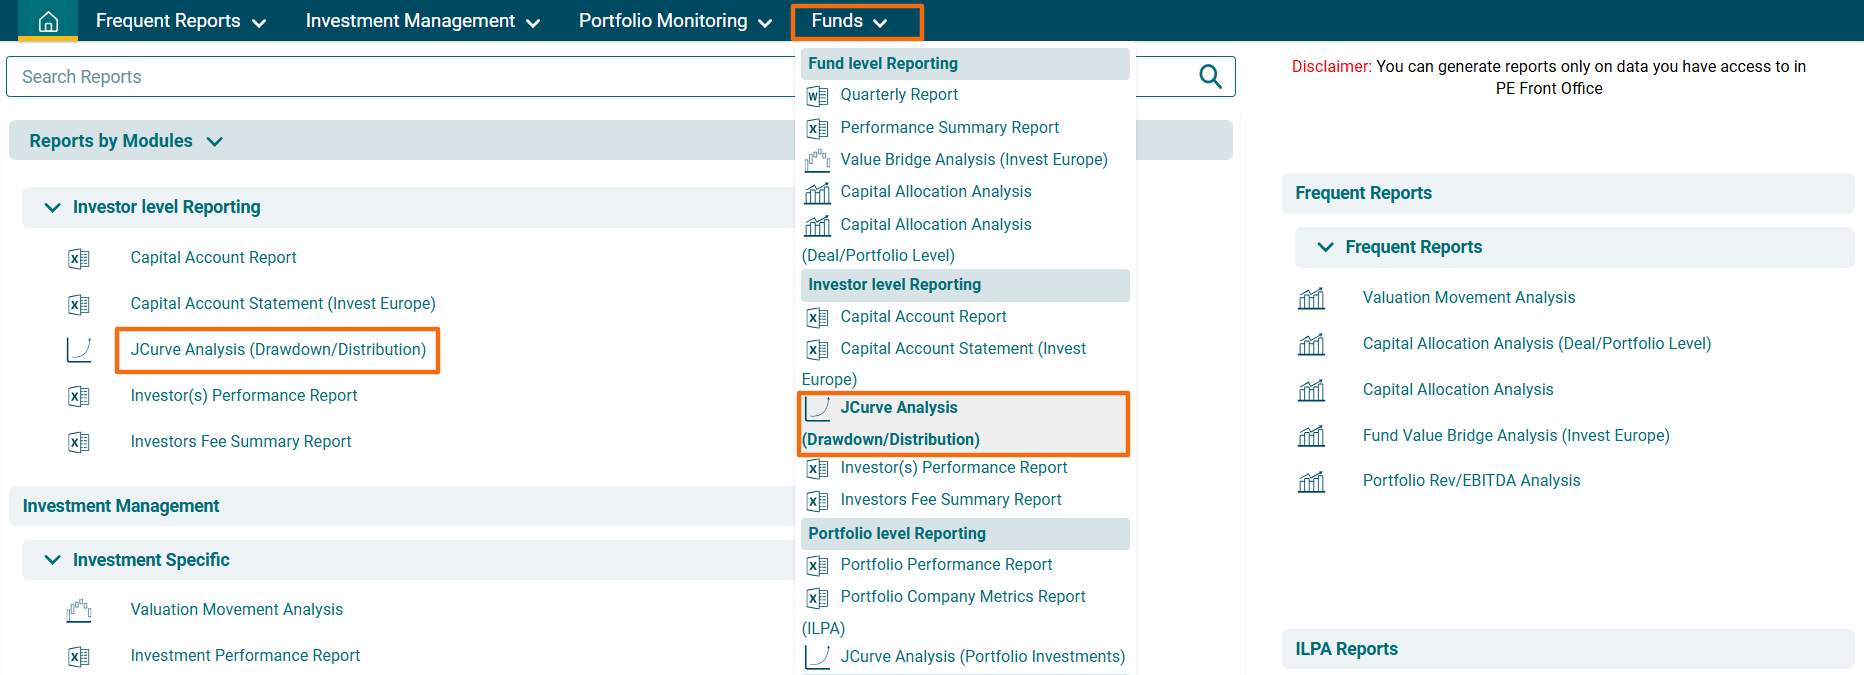Click bar chart icon beside Portfolio Rev/EBITDA Analysis
Viewport: 1864px width, 675px height.
coord(1311,482)
